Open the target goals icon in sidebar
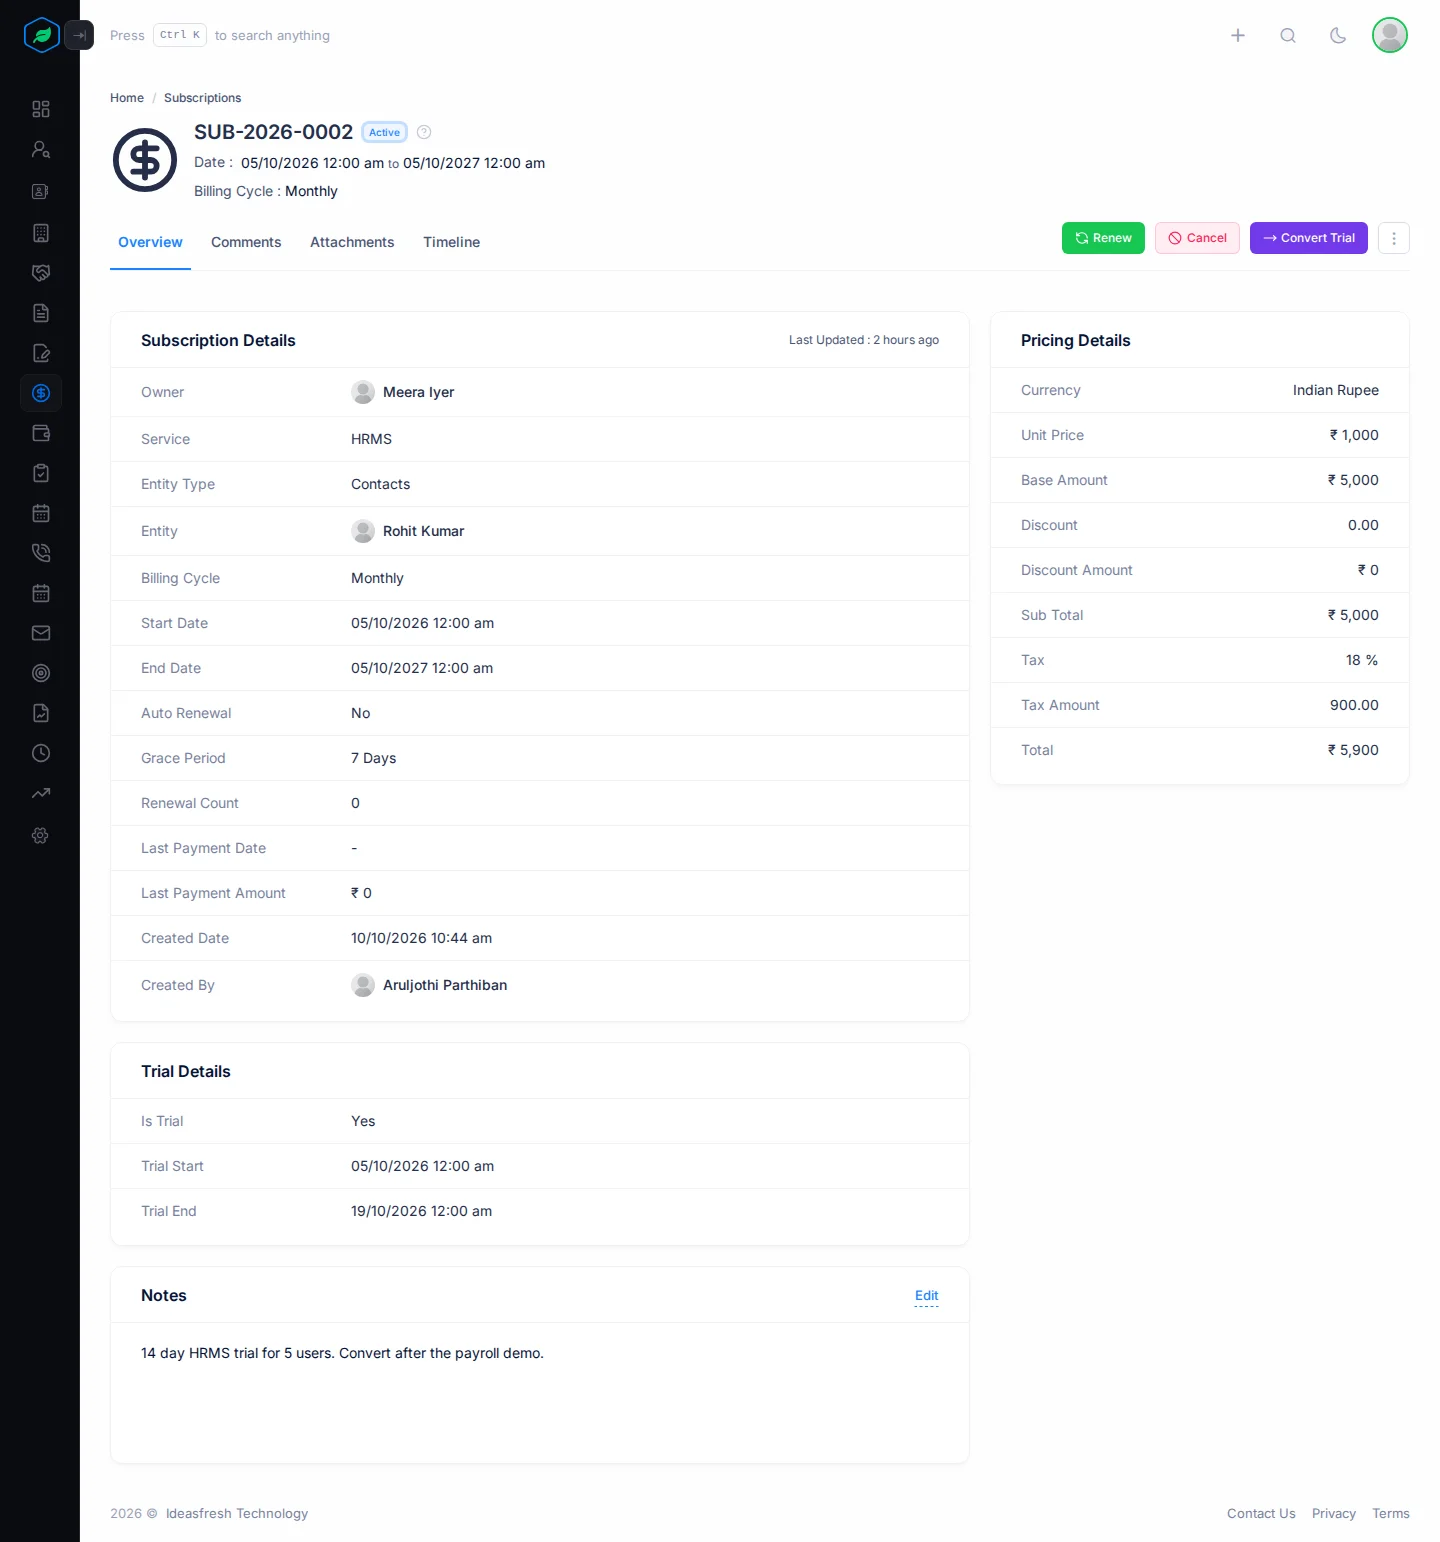Viewport: 1440px width, 1542px height. tap(41, 673)
